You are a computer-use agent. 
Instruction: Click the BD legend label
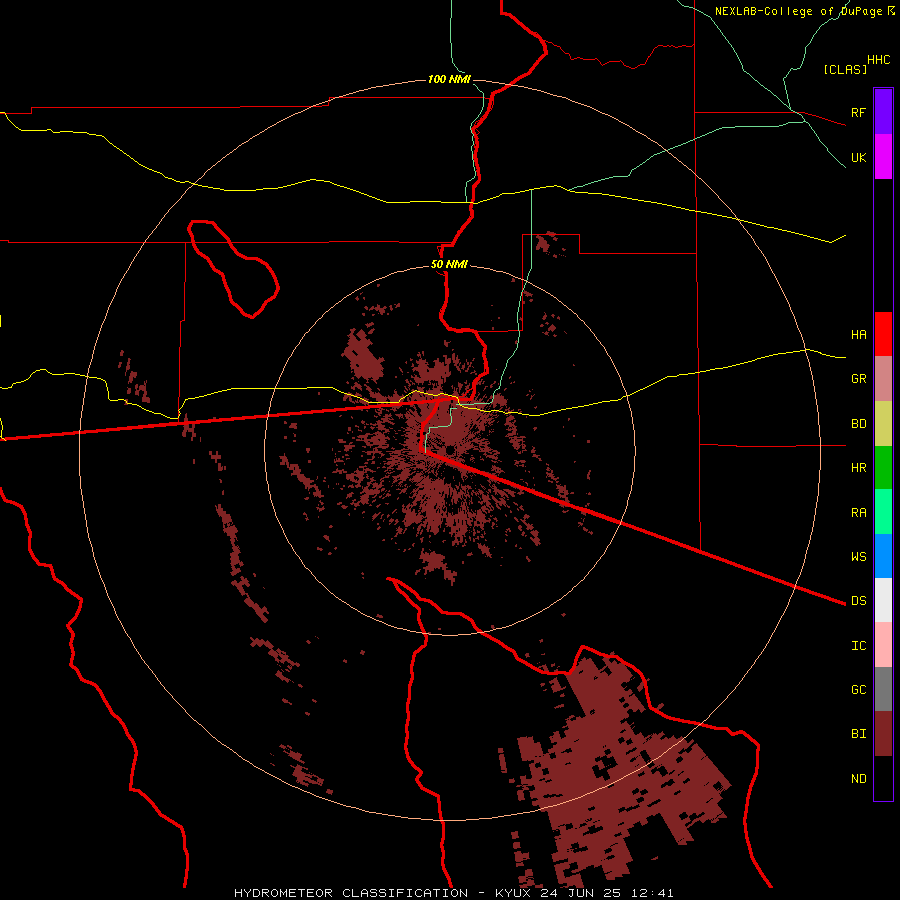click(x=858, y=424)
